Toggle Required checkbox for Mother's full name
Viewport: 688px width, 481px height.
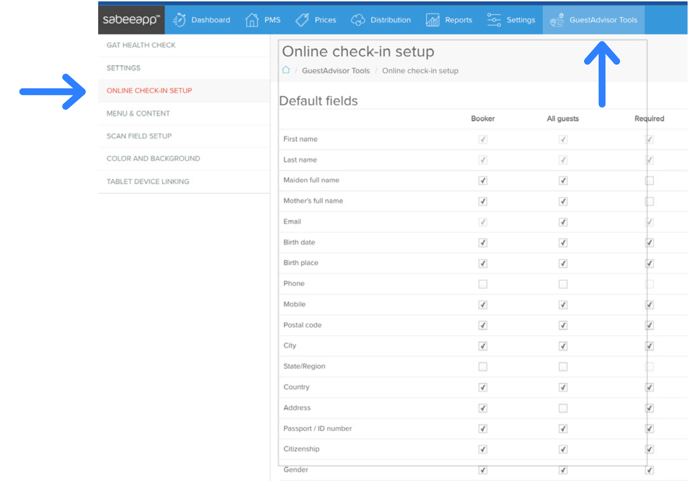point(650,201)
